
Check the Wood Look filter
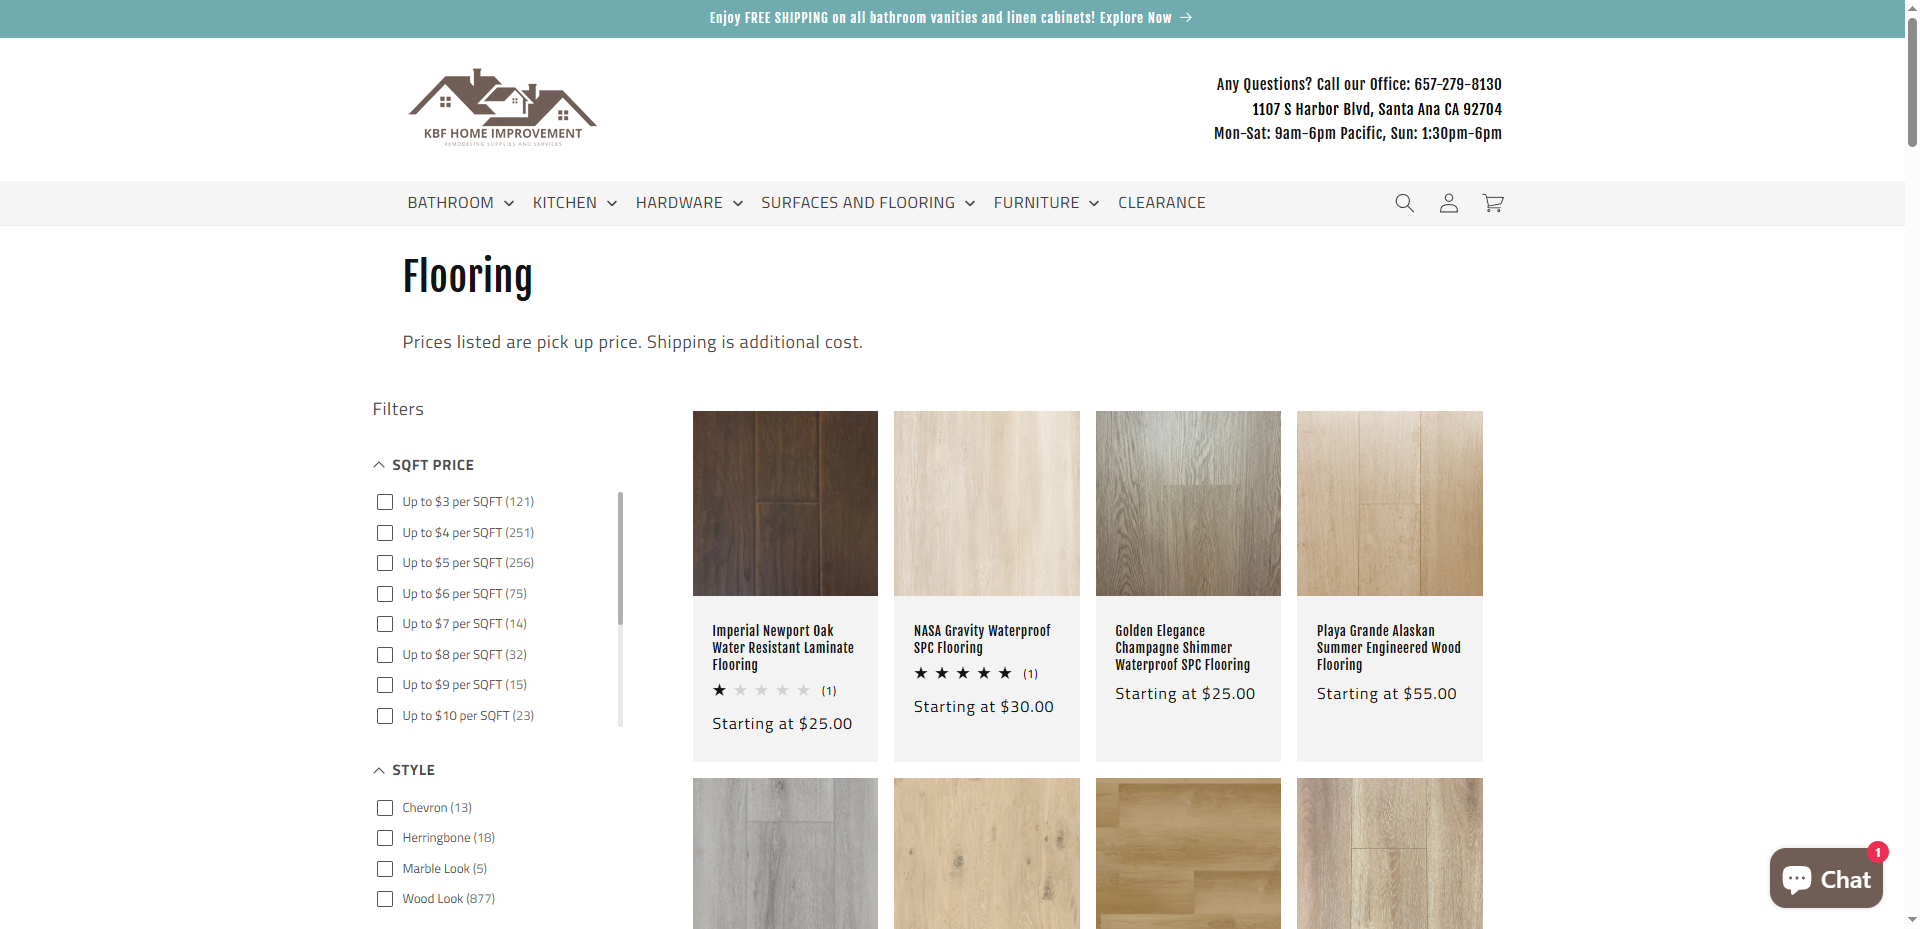click(x=385, y=898)
